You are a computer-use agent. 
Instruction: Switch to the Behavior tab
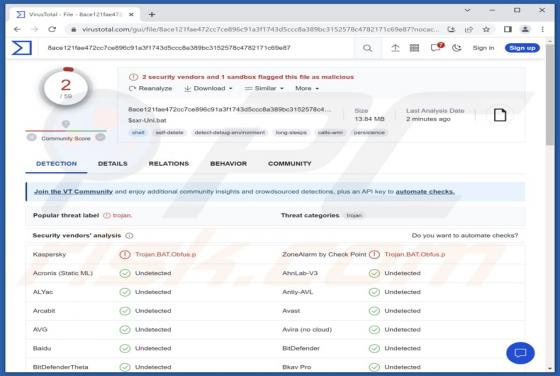228,164
